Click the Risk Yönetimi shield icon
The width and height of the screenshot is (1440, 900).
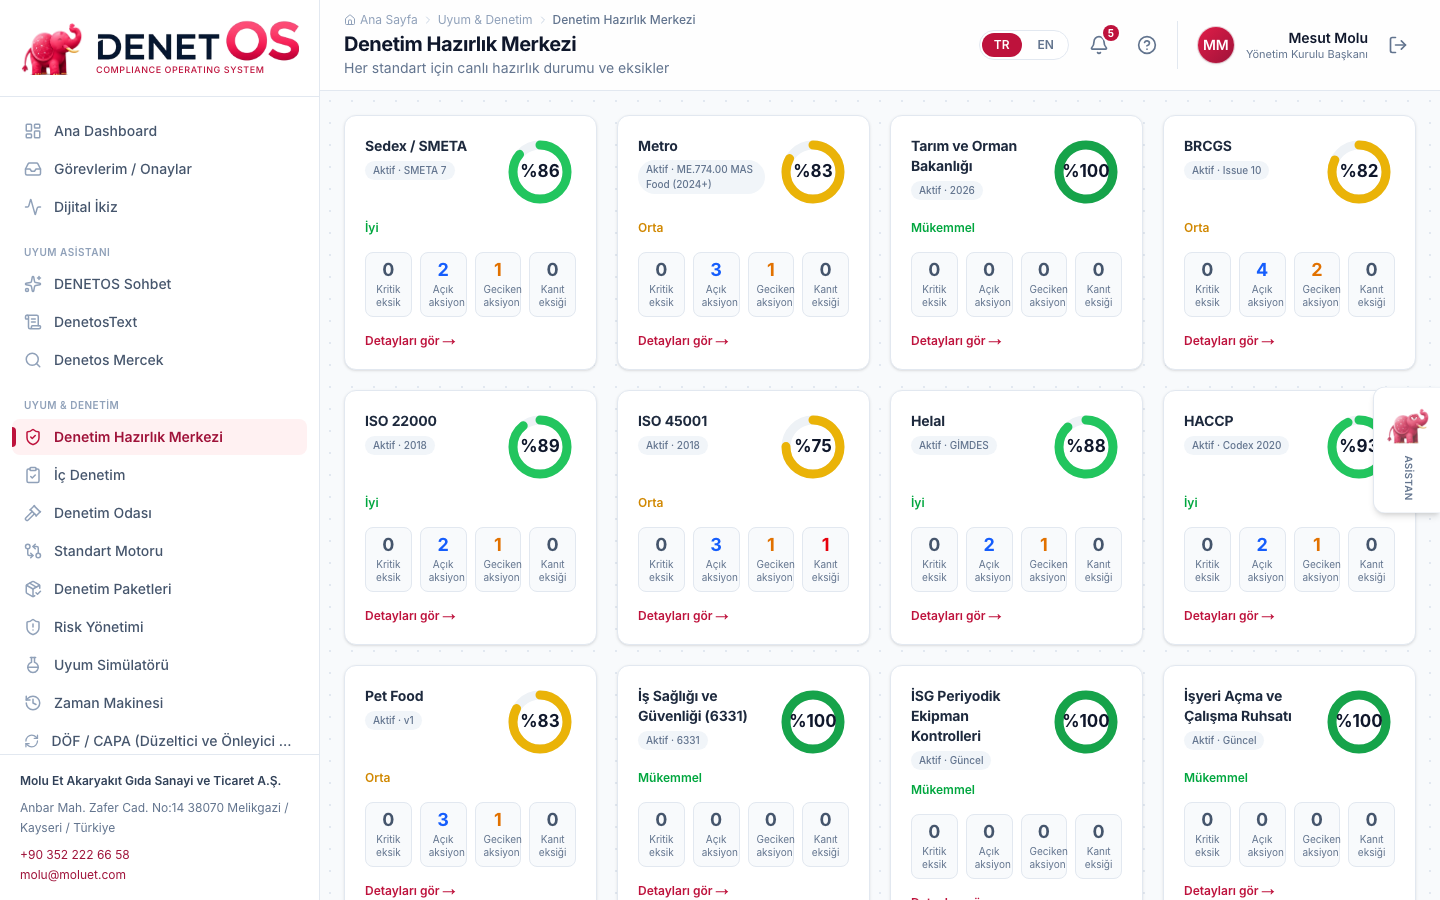pos(33,627)
